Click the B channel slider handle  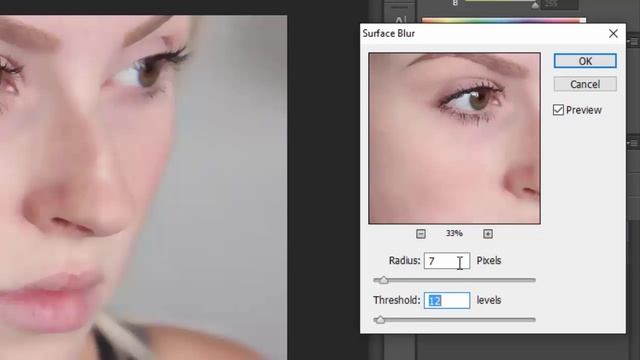[x=535, y=5]
